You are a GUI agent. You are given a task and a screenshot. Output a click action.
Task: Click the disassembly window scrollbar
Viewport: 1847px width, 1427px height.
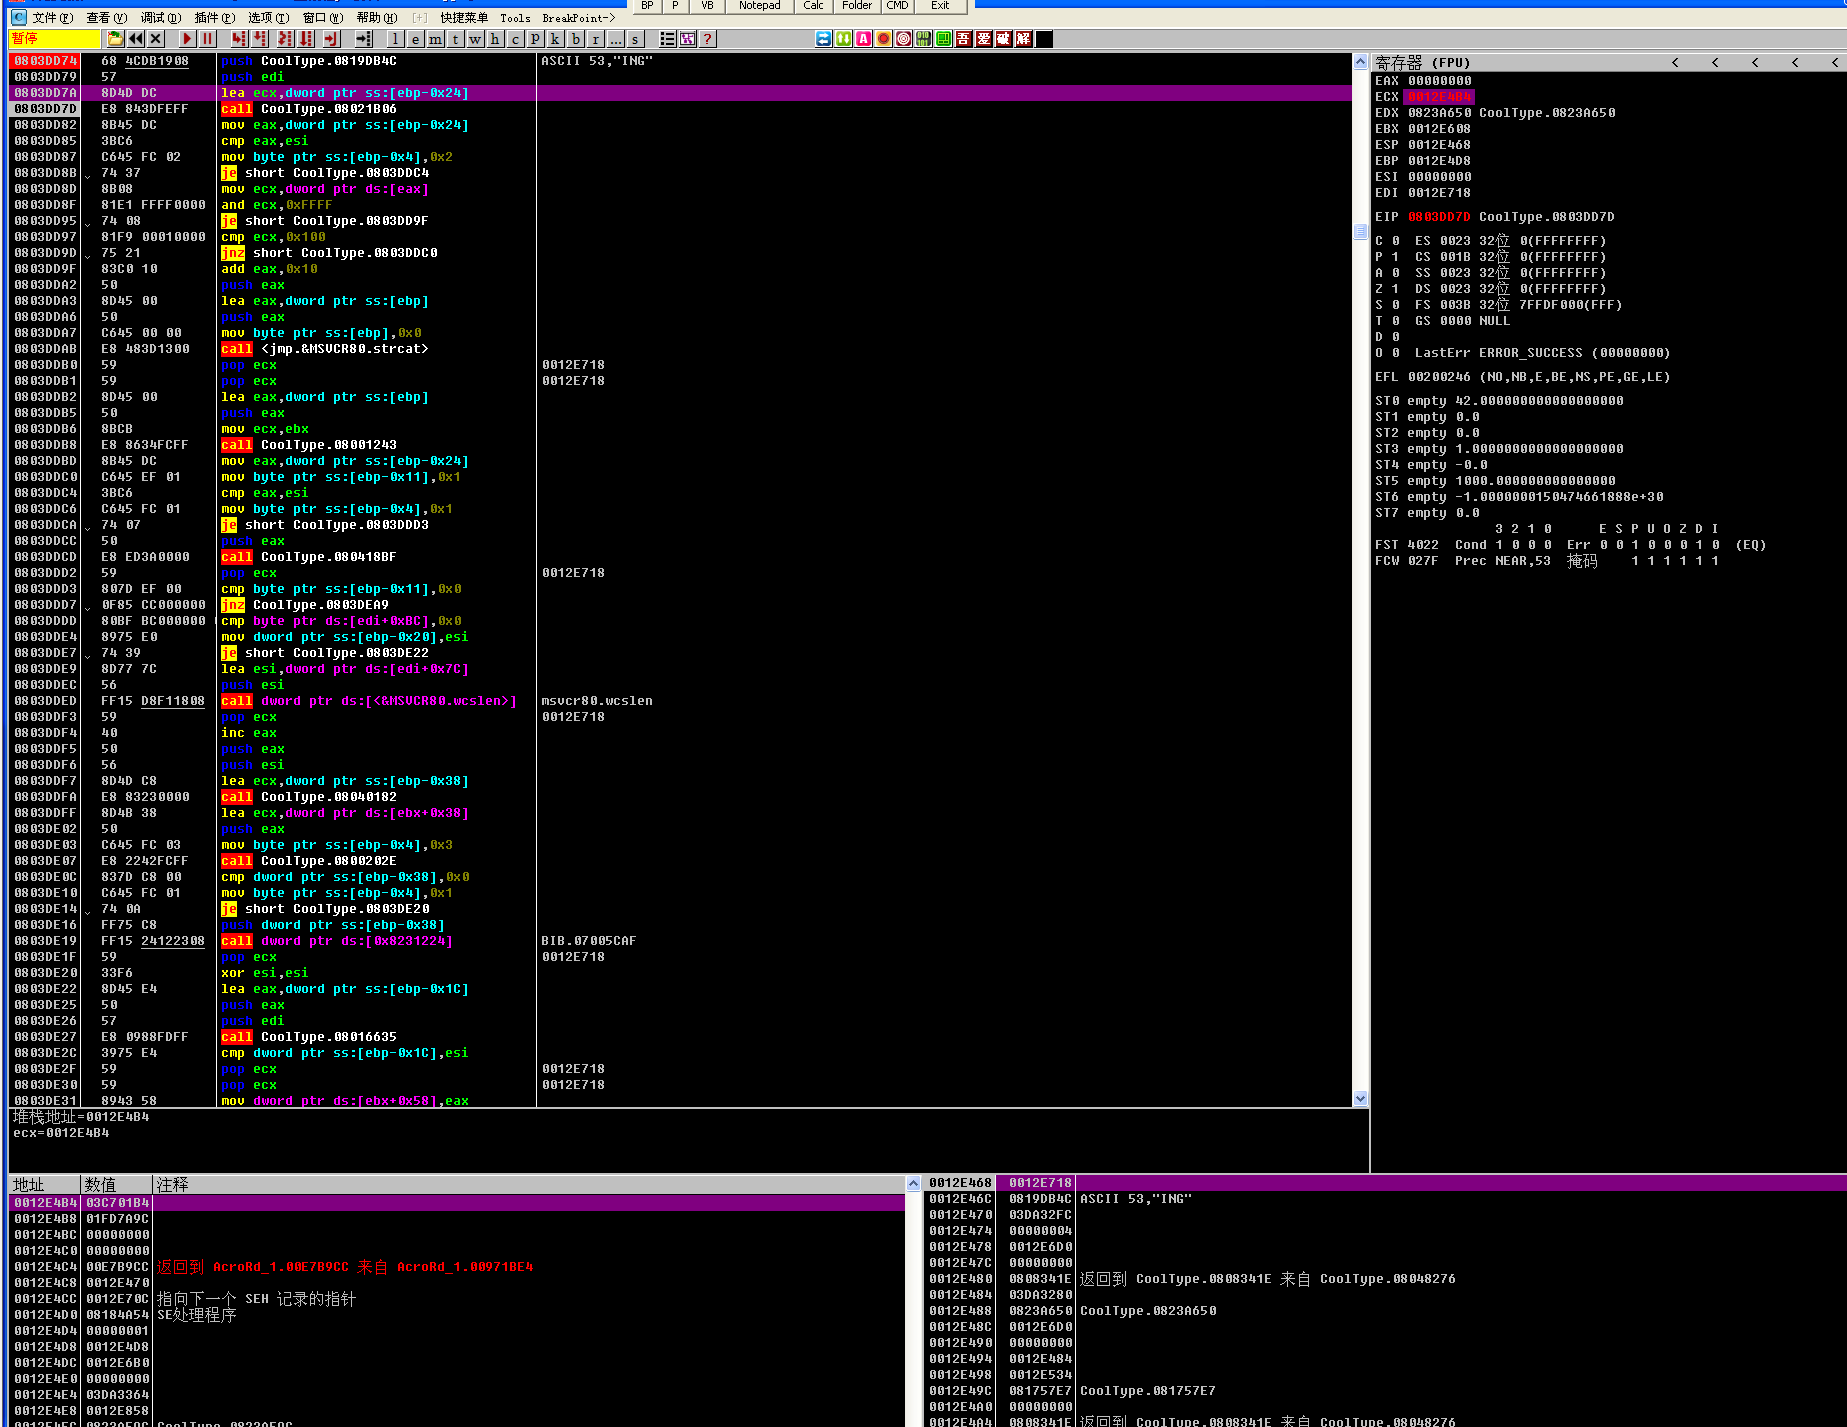(1360, 230)
